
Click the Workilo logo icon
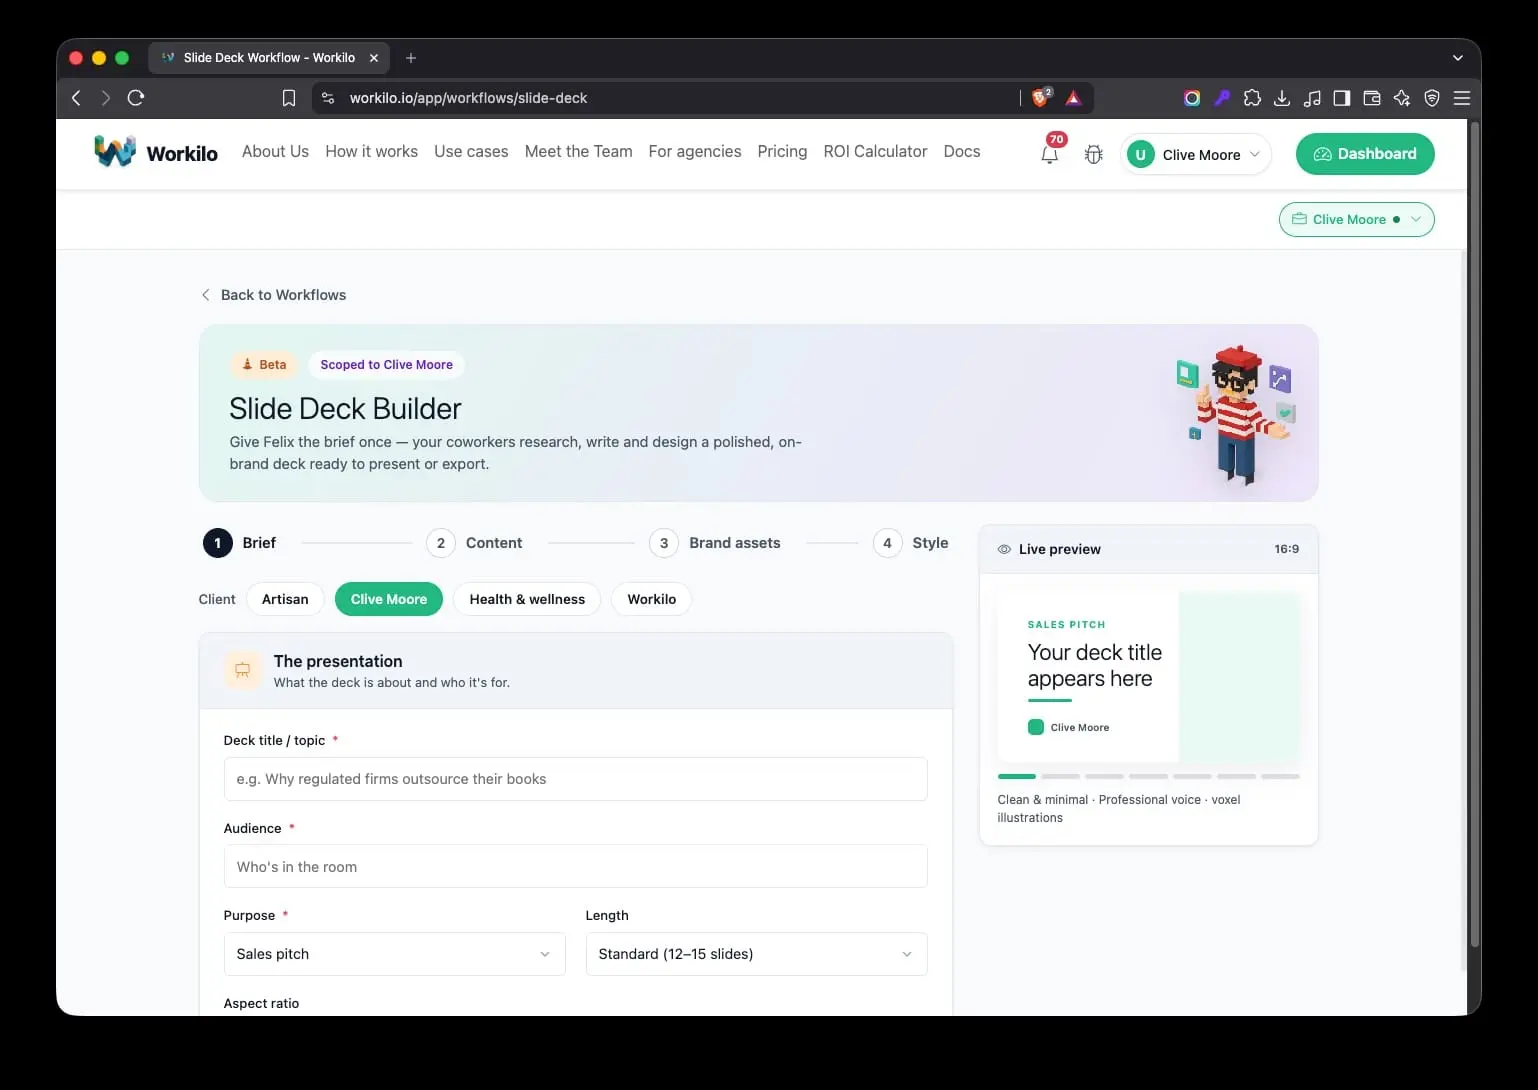coord(115,152)
